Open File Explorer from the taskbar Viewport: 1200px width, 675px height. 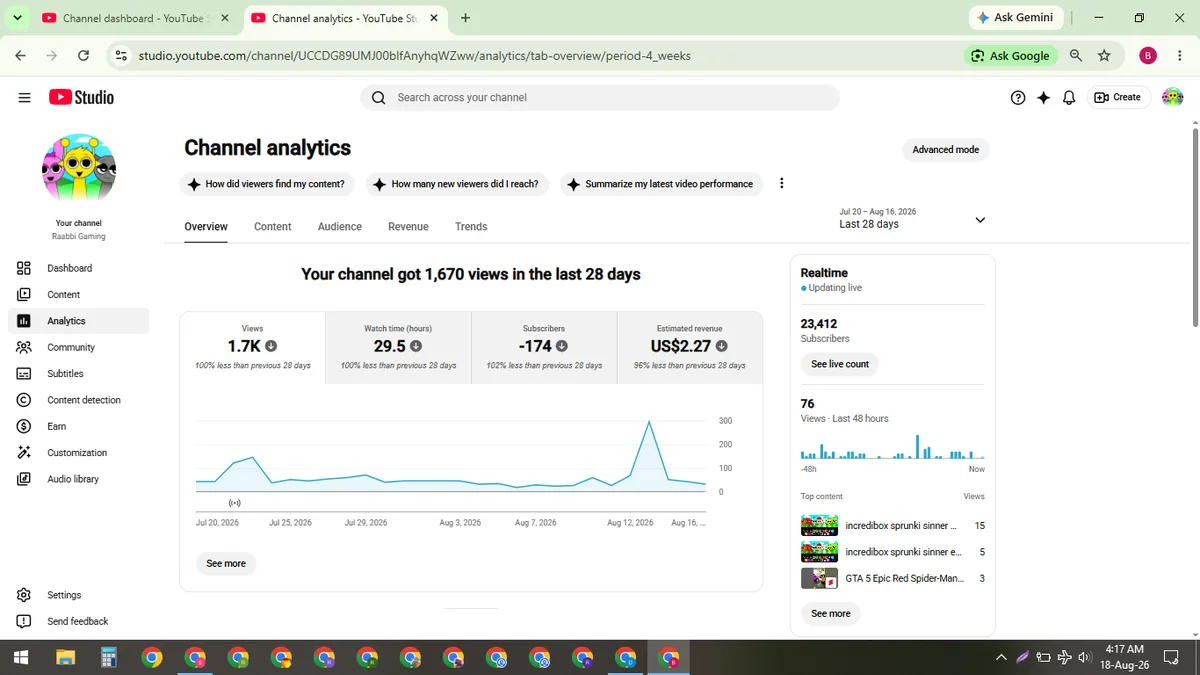click(65, 657)
